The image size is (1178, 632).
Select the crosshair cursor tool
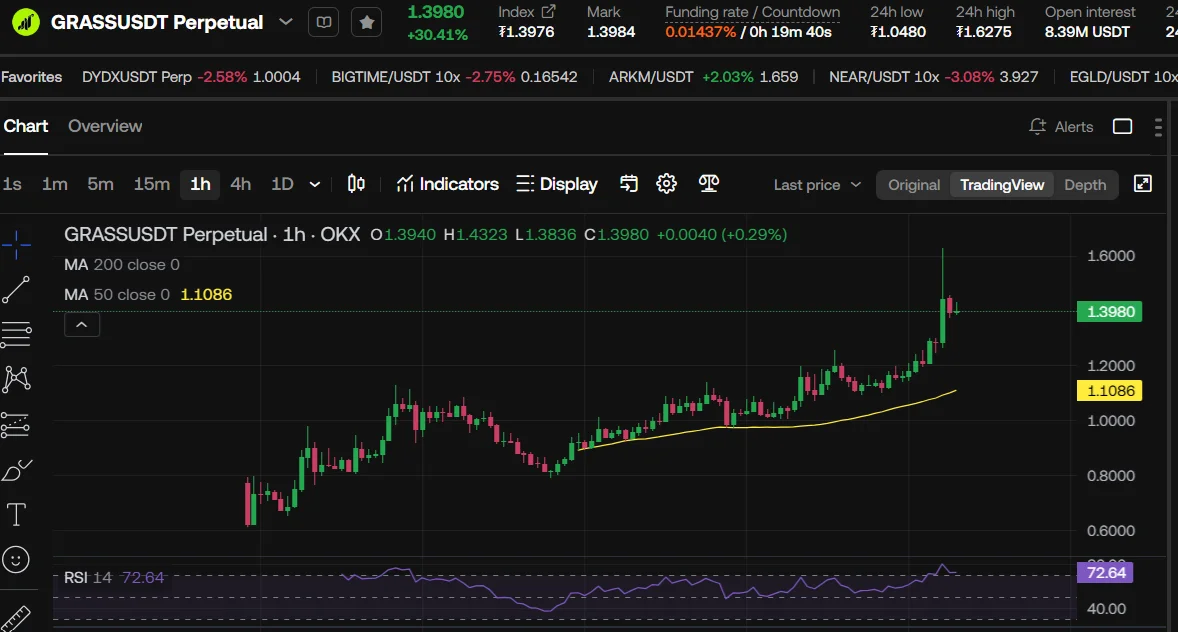pos(16,245)
